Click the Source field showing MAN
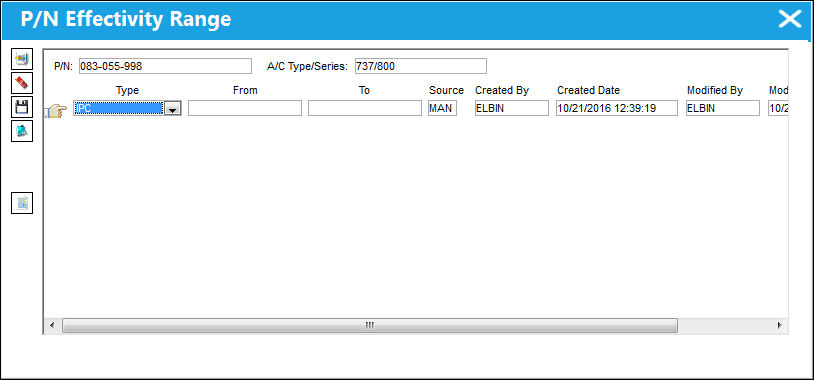 click(442, 108)
